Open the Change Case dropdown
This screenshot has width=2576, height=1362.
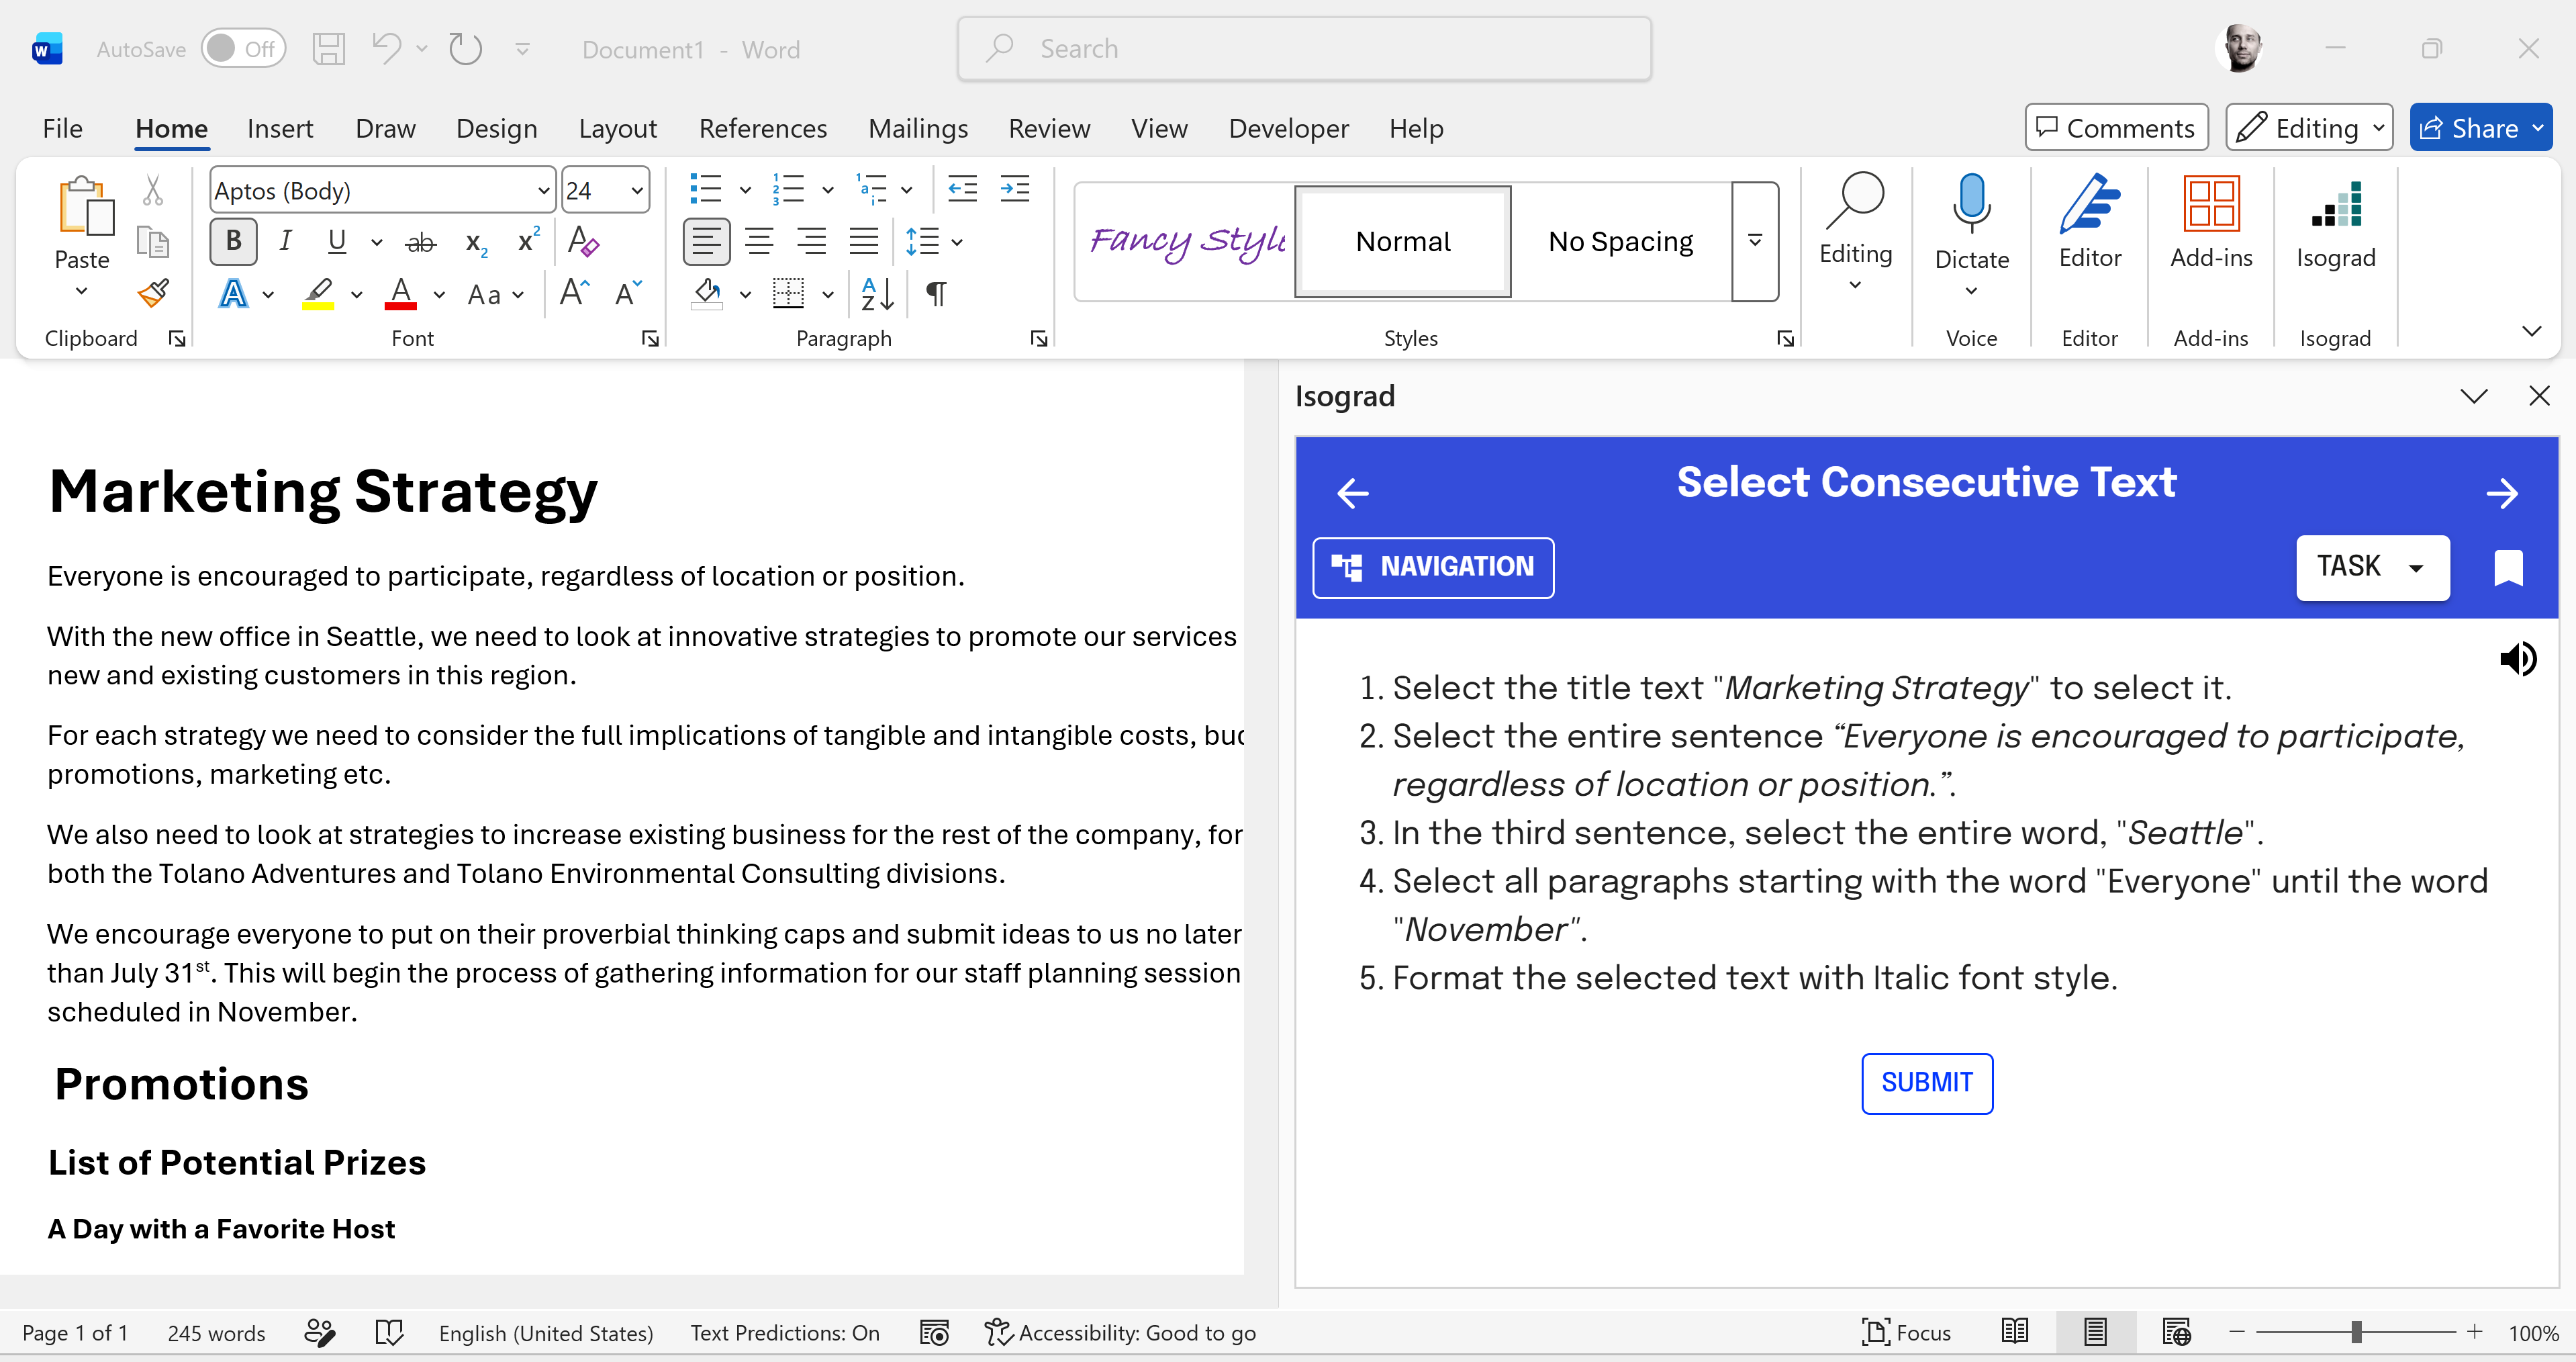coord(495,294)
